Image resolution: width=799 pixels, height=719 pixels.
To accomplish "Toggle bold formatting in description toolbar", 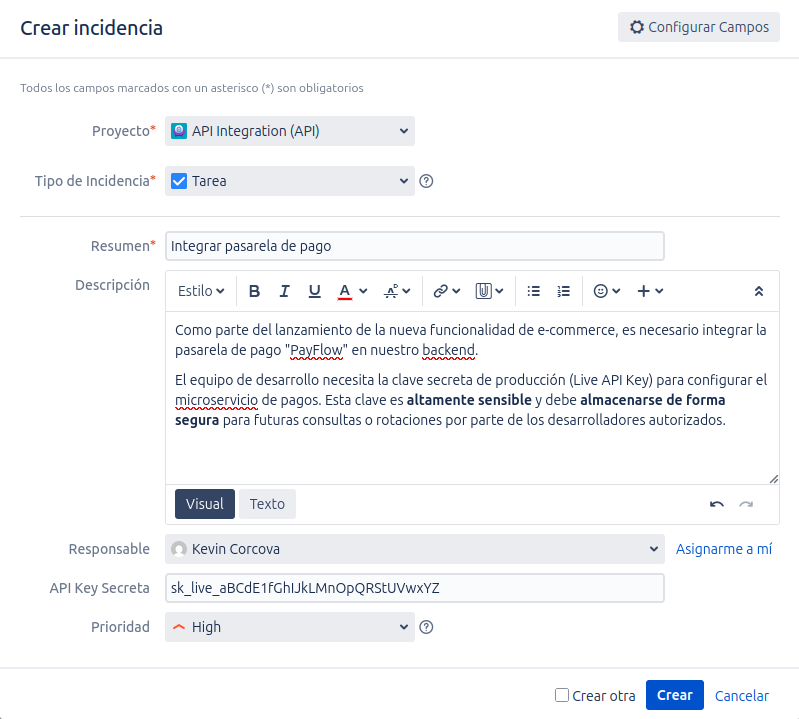I will click(x=254, y=291).
